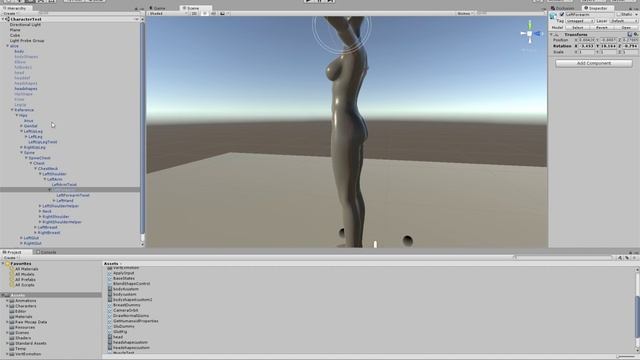Expand the LeftHand node
The height and width of the screenshot is (360, 640).
[x=54, y=201]
